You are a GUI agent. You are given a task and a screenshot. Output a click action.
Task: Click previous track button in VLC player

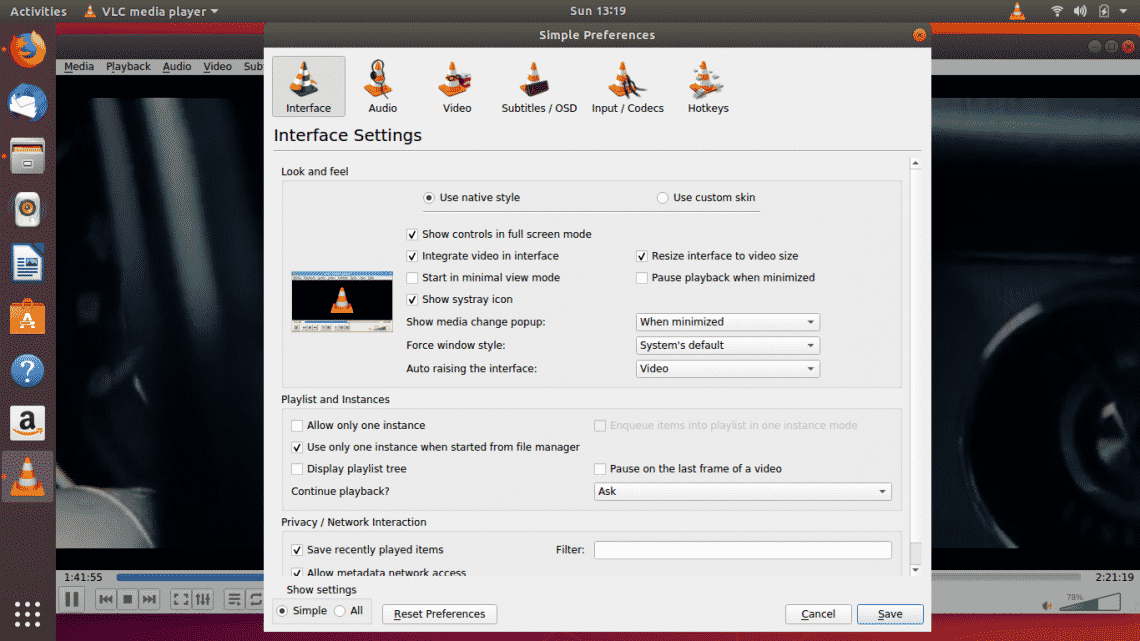(x=105, y=600)
